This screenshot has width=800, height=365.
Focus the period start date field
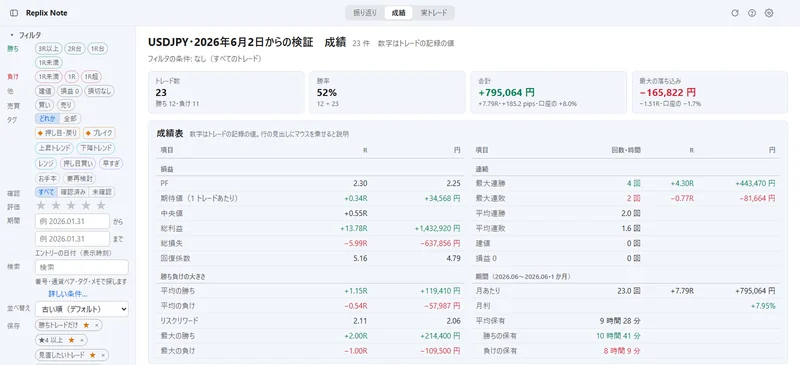click(72, 221)
